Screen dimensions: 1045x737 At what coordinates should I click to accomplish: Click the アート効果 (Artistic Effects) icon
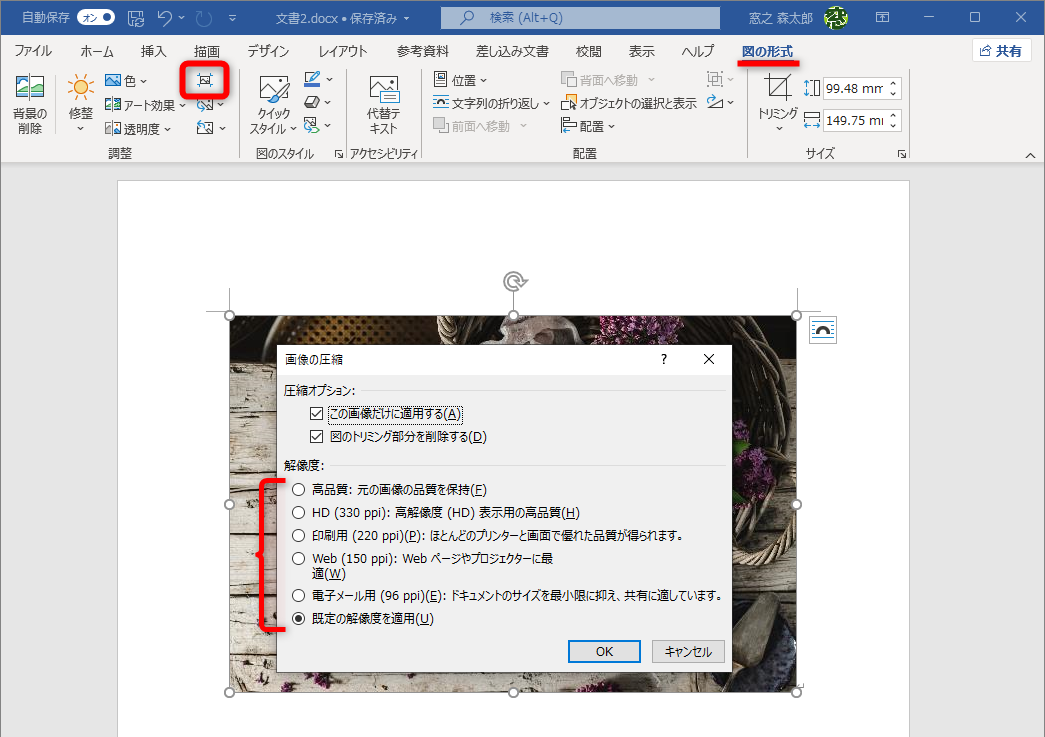113,105
